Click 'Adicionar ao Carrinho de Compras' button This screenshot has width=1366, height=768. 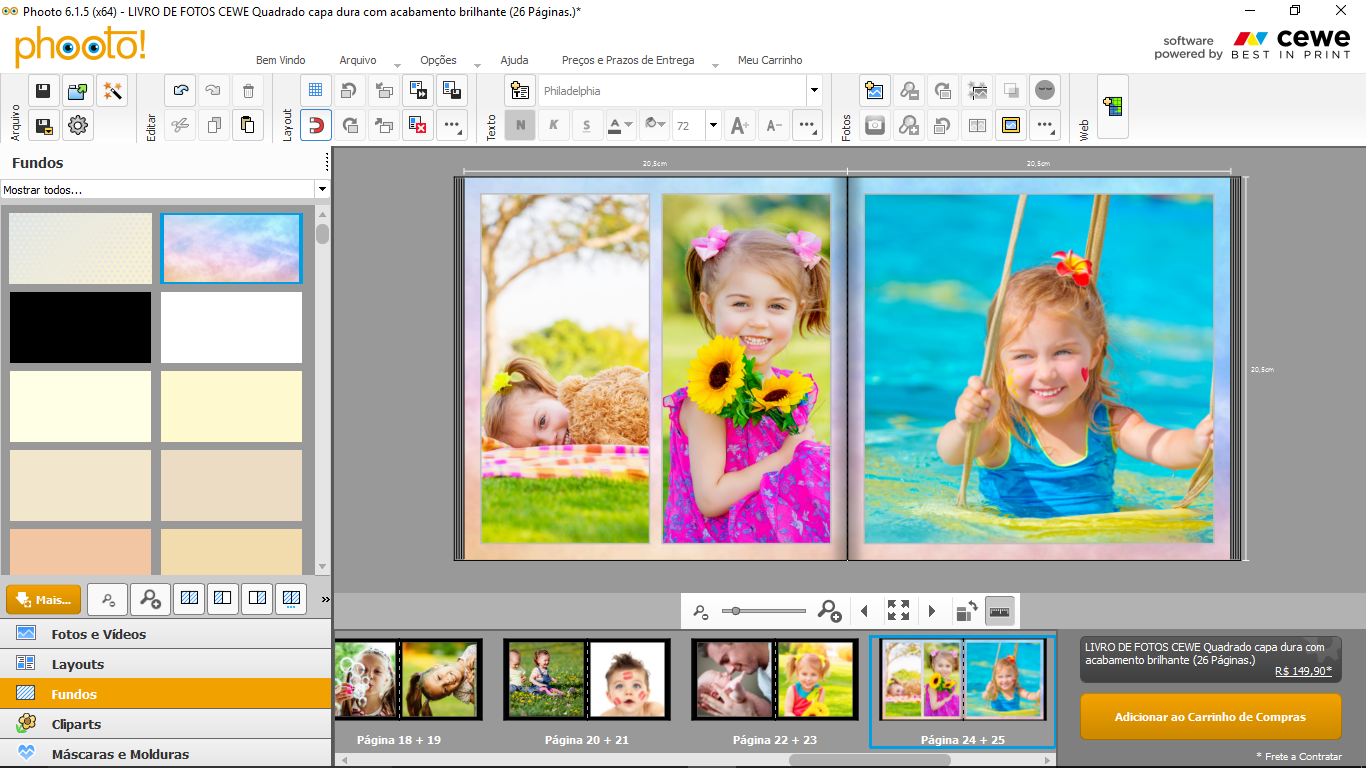pyautogui.click(x=1210, y=717)
